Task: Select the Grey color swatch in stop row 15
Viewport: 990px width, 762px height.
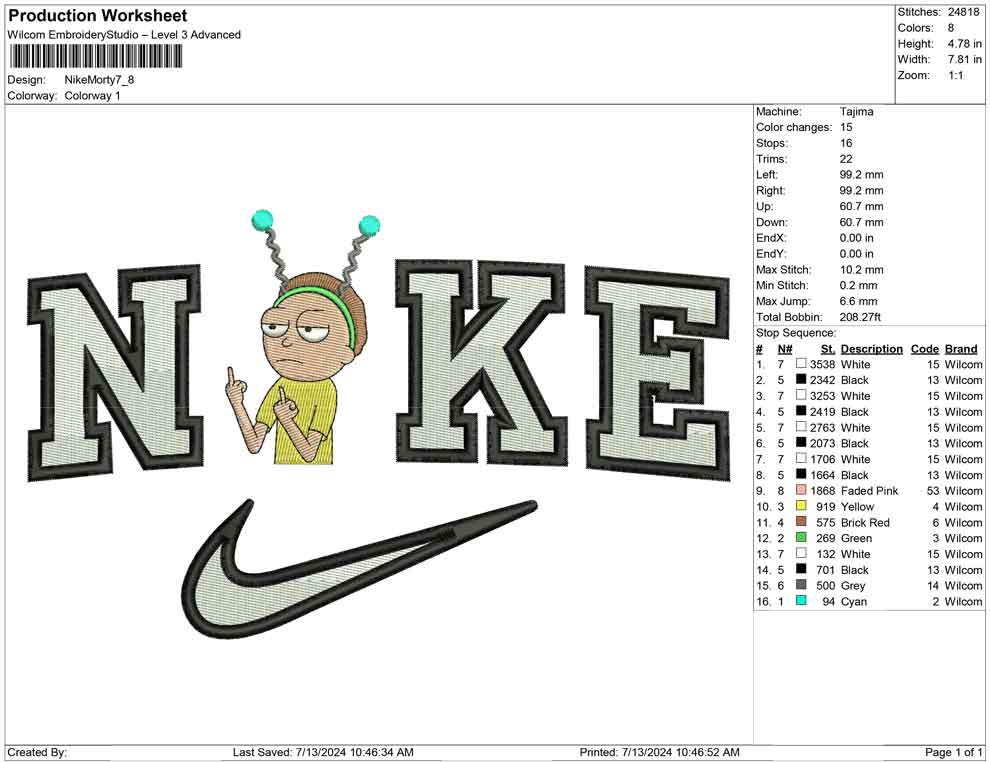Action: pos(800,585)
